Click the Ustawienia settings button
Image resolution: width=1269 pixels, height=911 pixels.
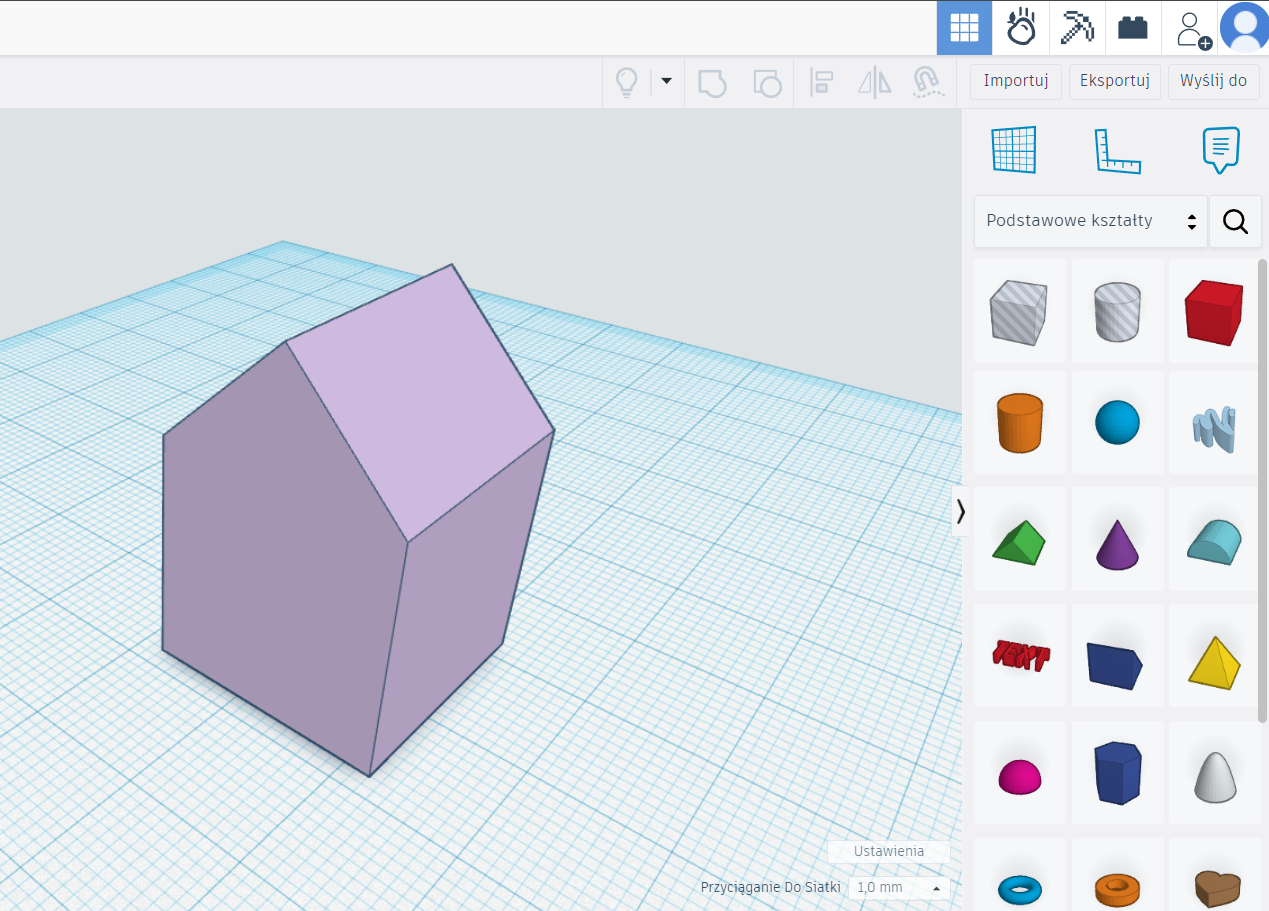coord(888,852)
